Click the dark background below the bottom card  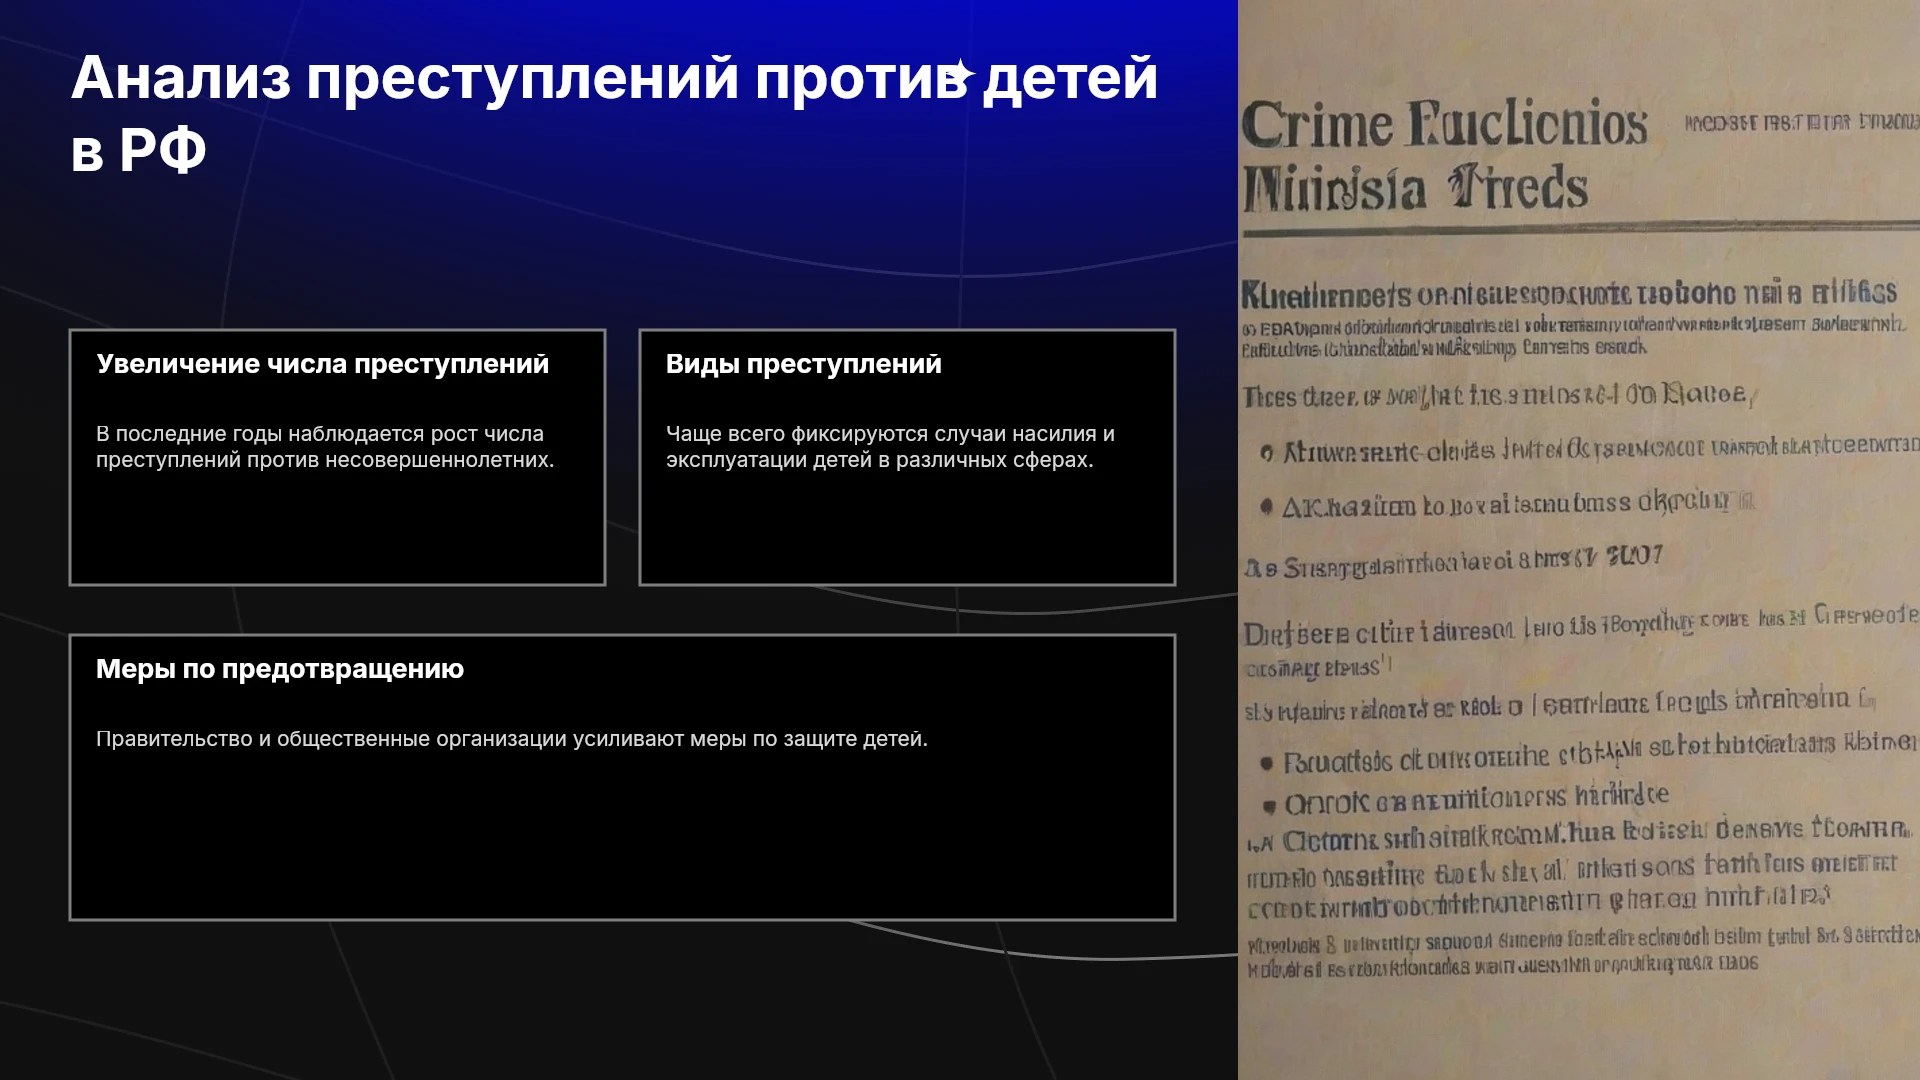620,1000
